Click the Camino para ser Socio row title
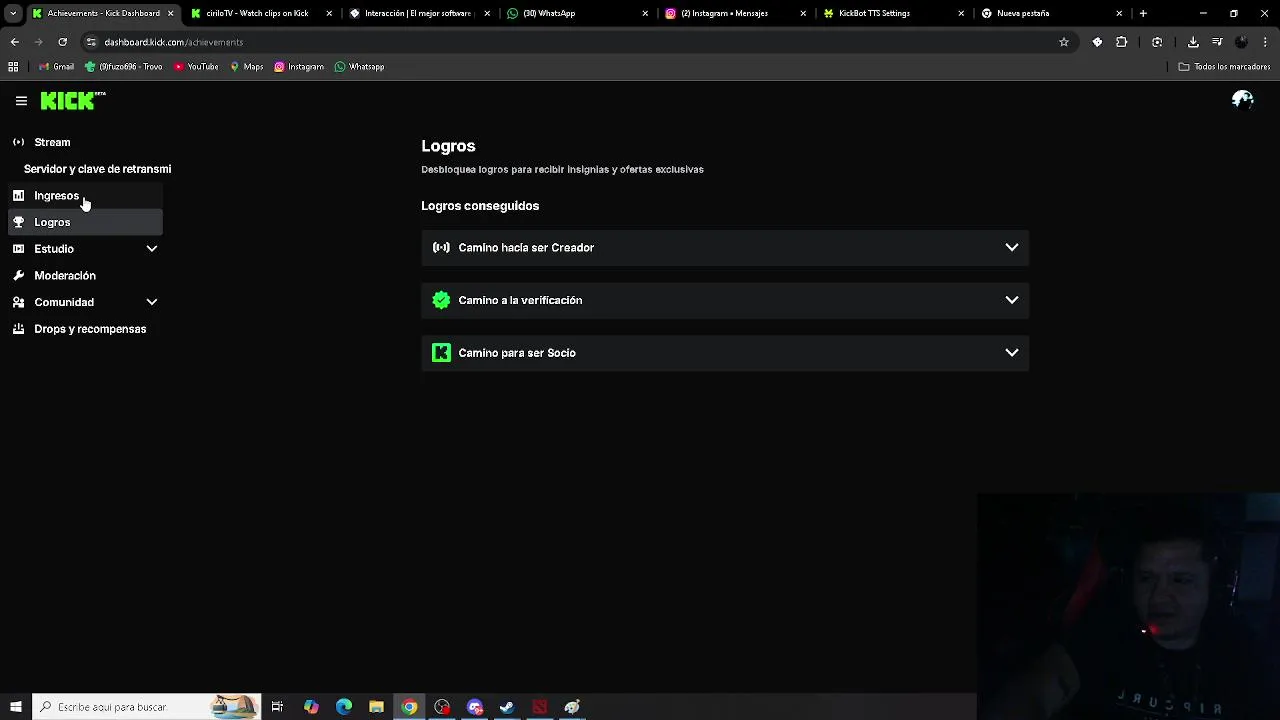Screen dimensions: 1280x720 (517, 353)
